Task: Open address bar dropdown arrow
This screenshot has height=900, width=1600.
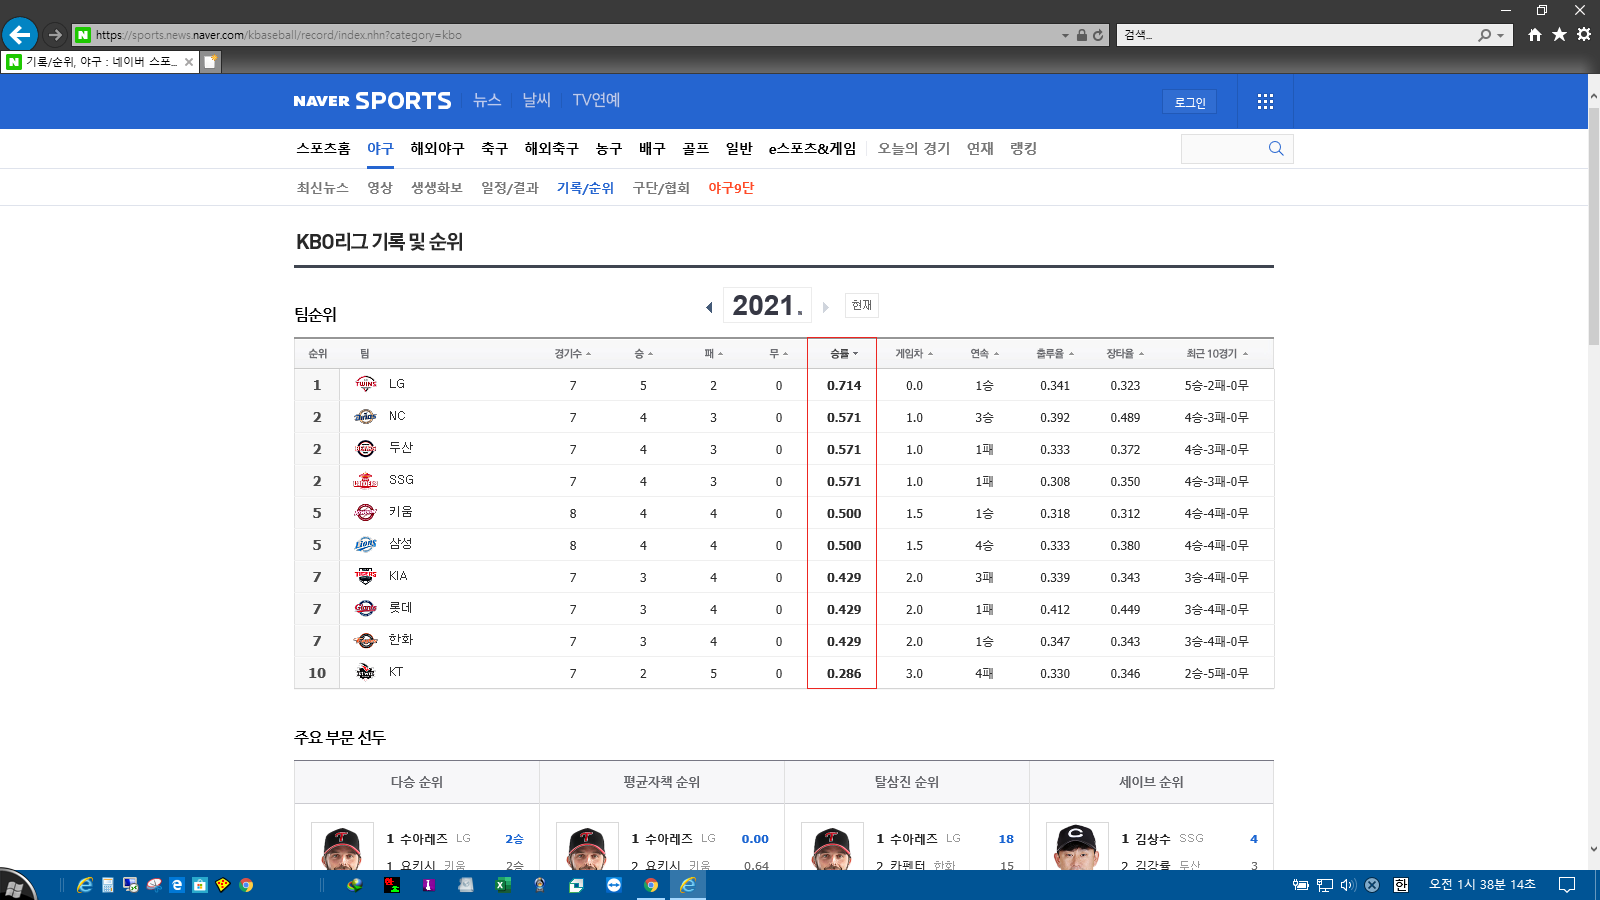Action: (x=1065, y=35)
